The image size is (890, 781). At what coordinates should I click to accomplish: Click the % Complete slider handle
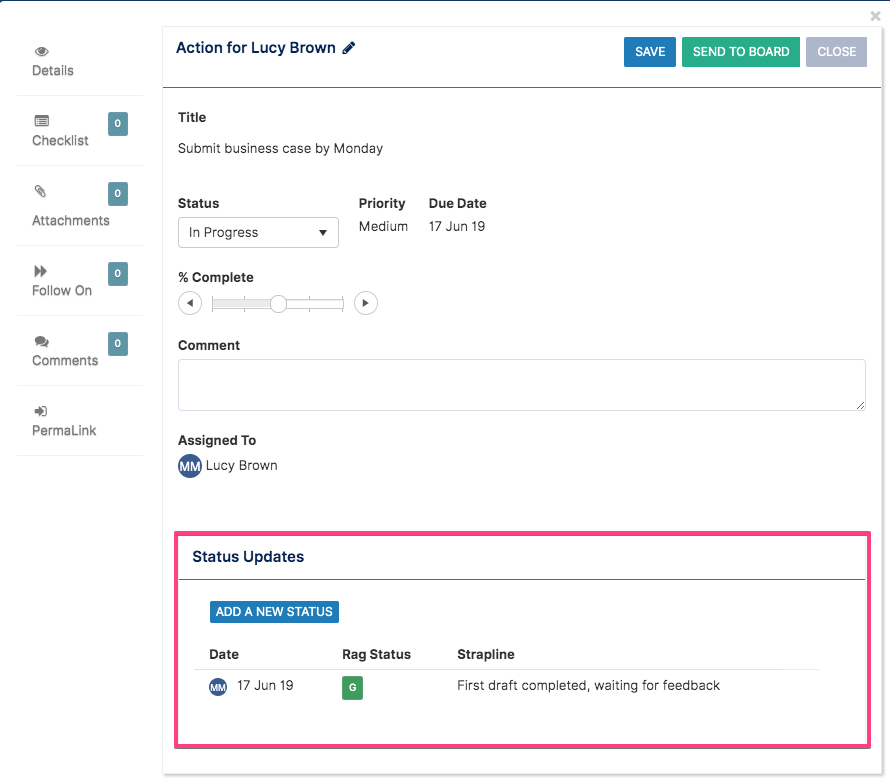278,304
